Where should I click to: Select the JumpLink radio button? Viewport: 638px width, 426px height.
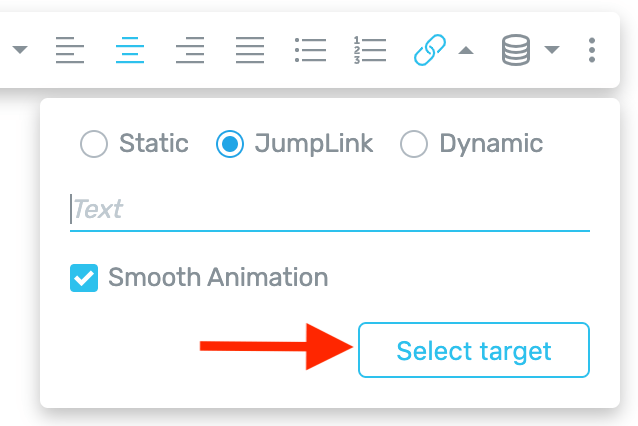(x=230, y=144)
